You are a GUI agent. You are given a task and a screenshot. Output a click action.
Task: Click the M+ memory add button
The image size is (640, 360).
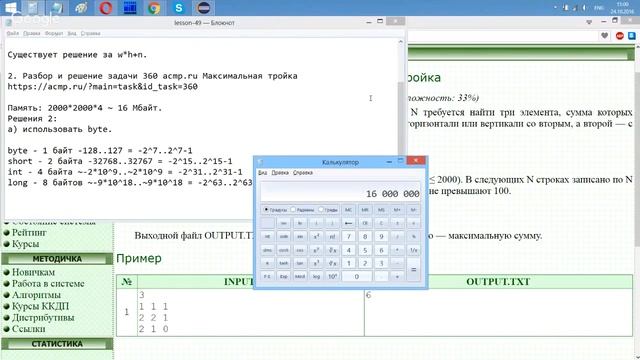pyautogui.click(x=397, y=210)
